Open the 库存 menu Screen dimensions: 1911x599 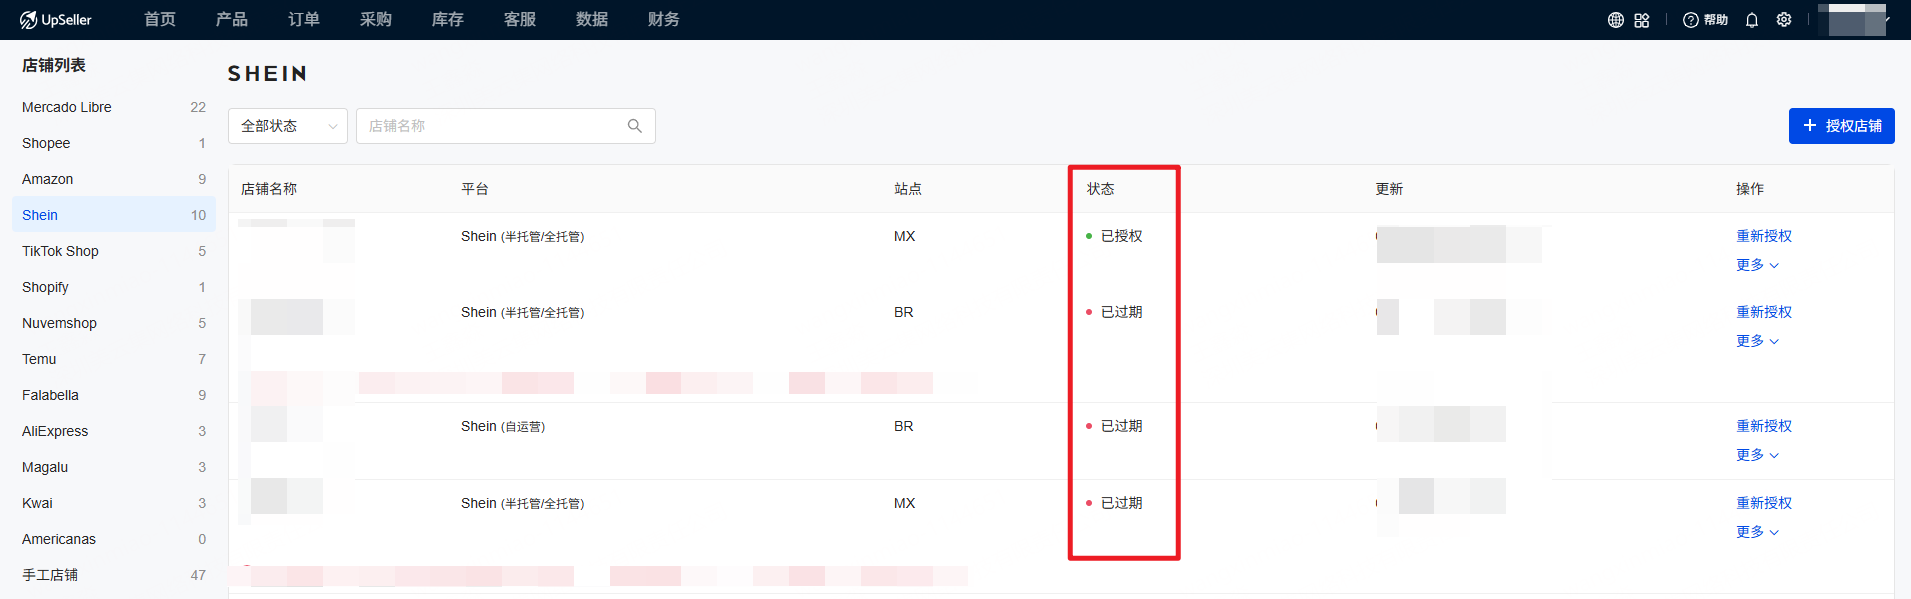[x=448, y=20]
